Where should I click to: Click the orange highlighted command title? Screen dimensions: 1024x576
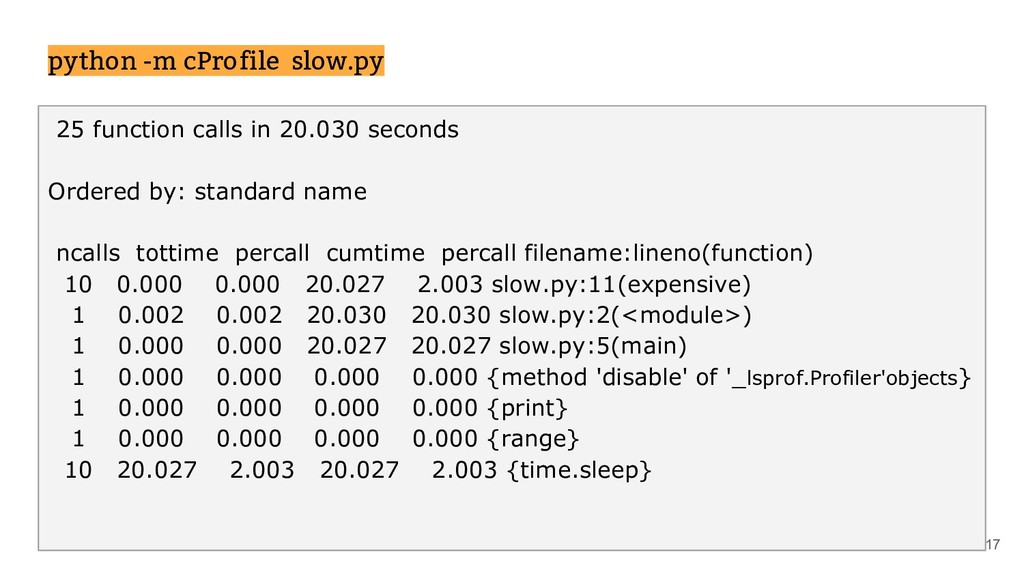pos(216,61)
